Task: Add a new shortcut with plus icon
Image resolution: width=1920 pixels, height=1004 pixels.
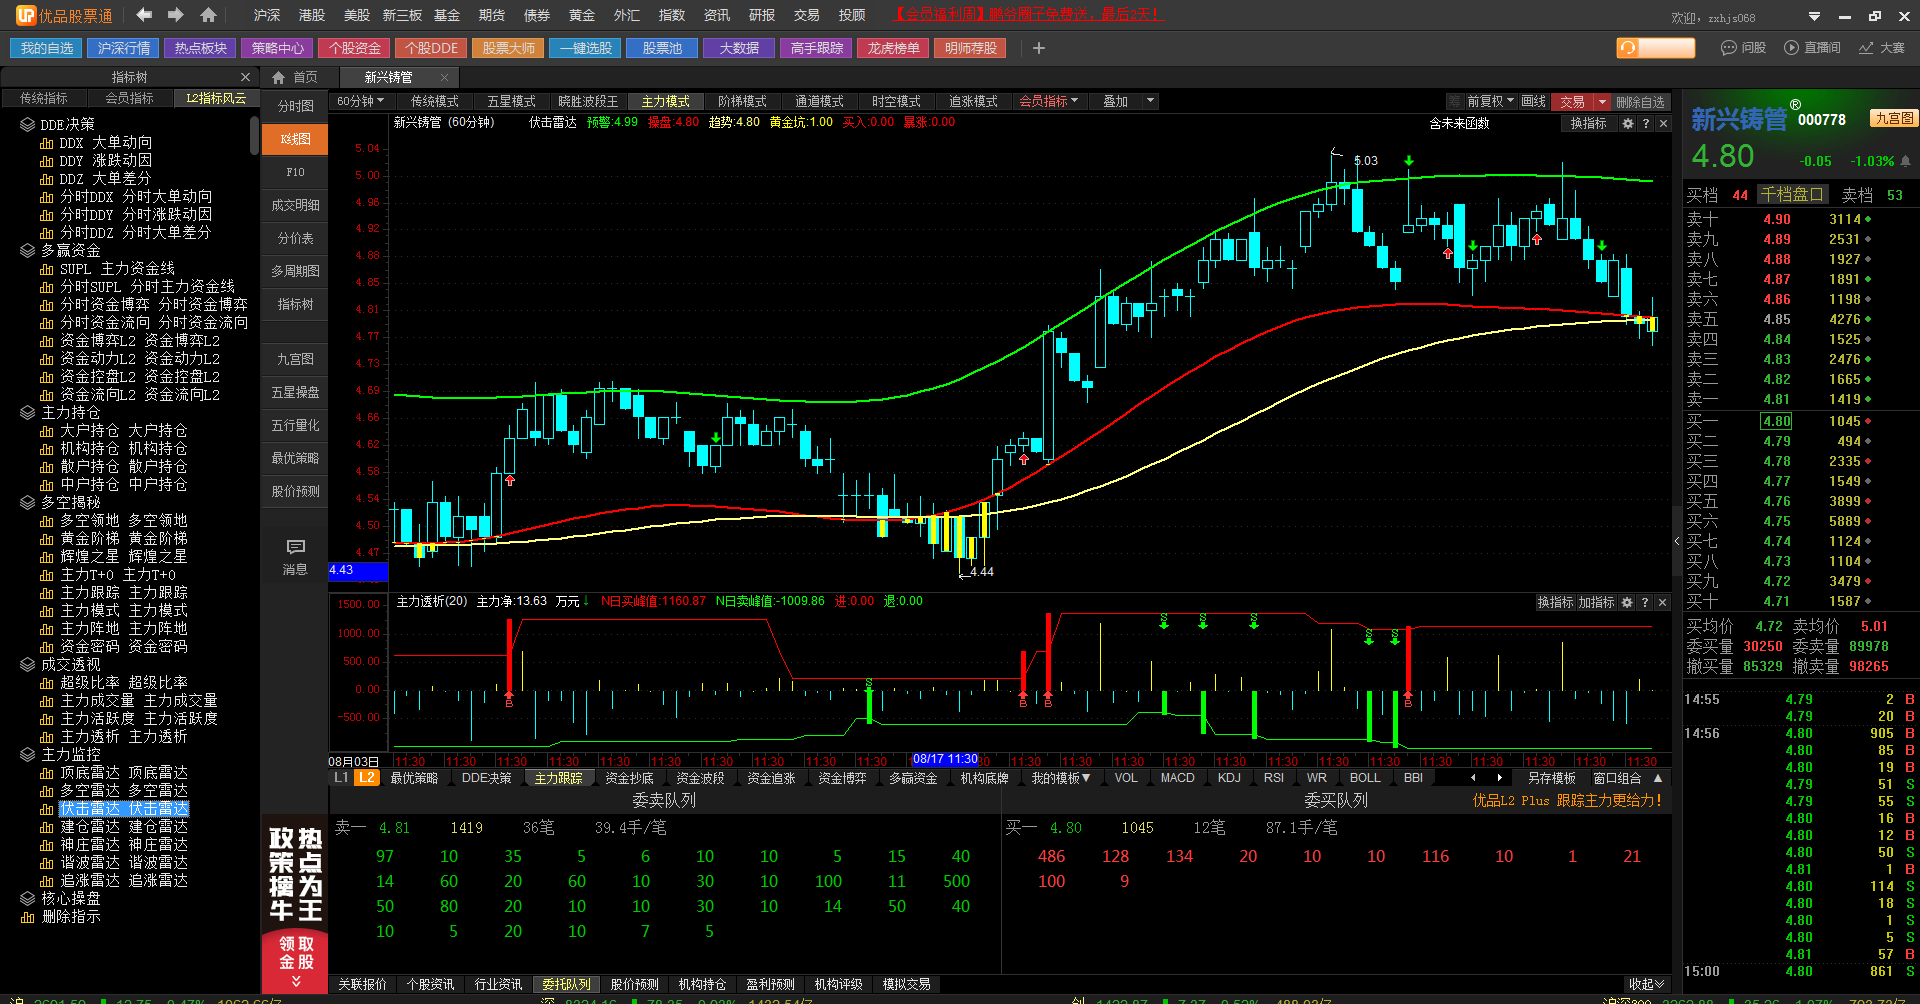Action: (1038, 48)
